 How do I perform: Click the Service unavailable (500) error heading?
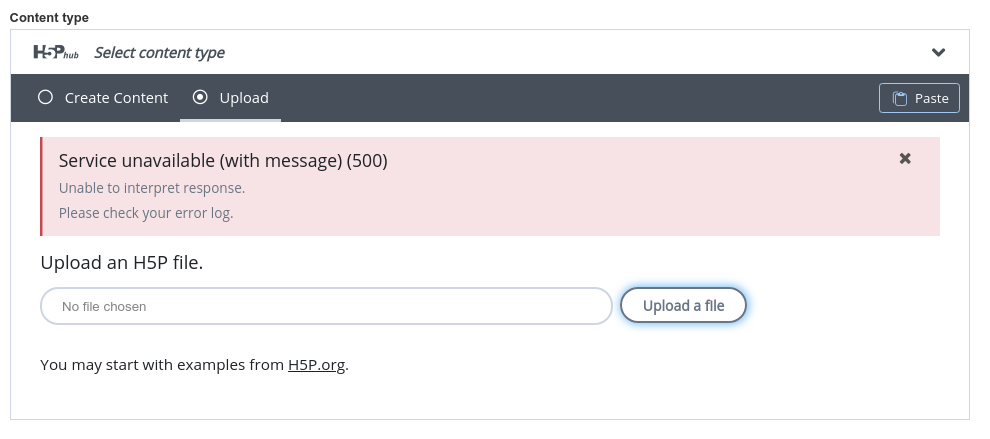[x=223, y=161]
